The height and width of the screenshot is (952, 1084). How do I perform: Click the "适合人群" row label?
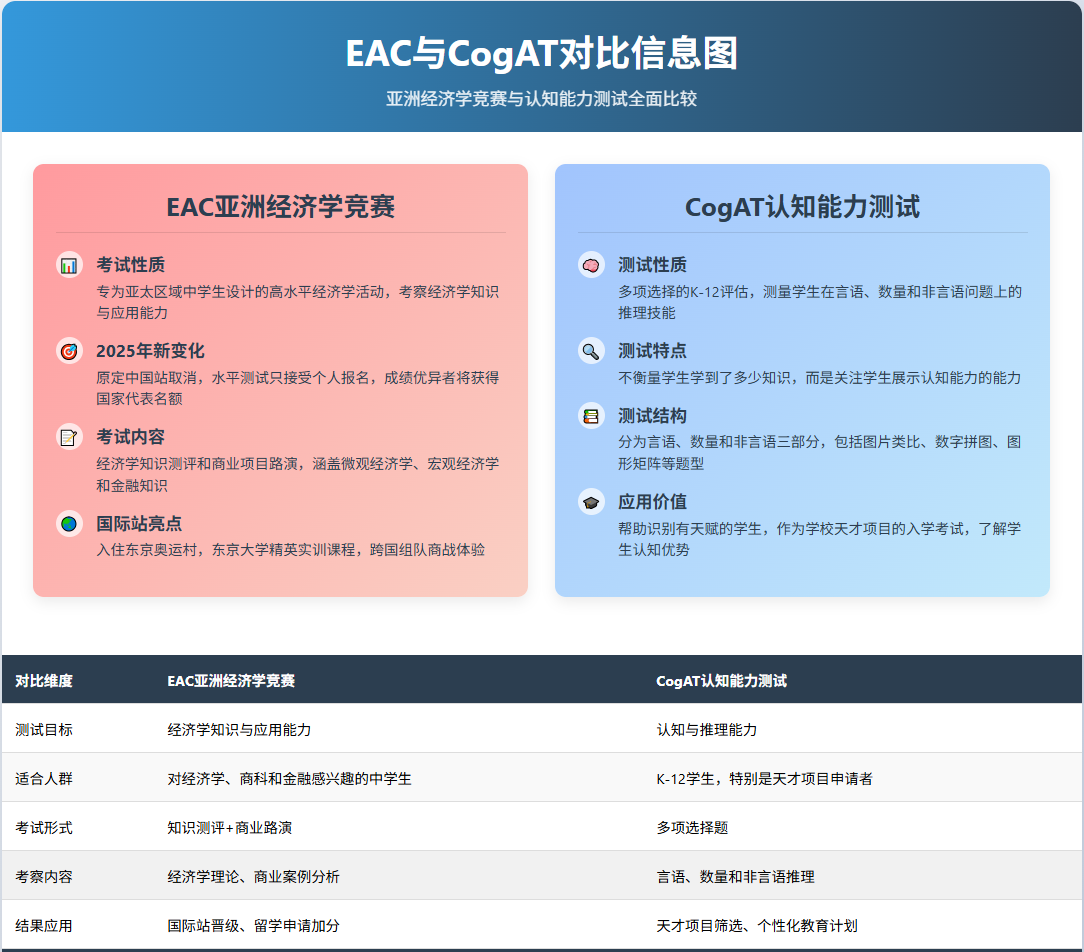point(44,779)
